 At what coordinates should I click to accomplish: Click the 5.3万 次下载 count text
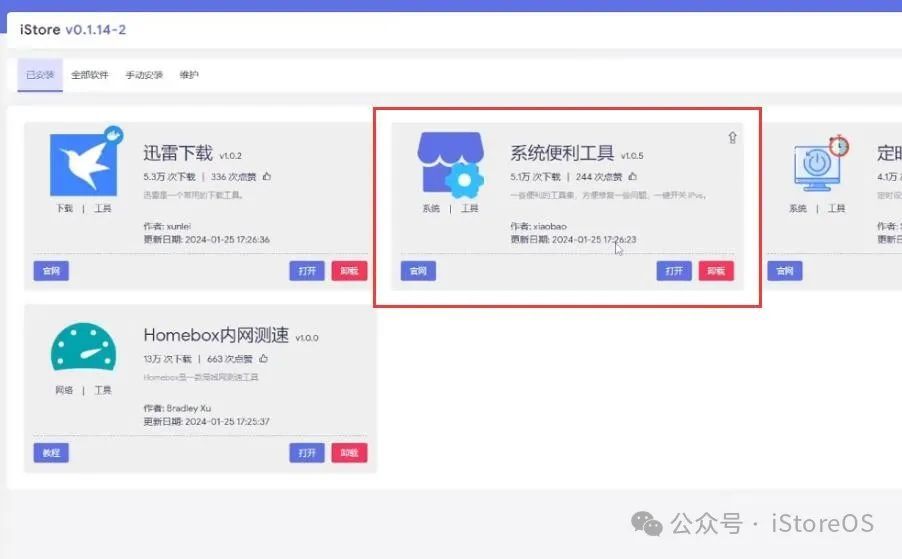pos(170,177)
